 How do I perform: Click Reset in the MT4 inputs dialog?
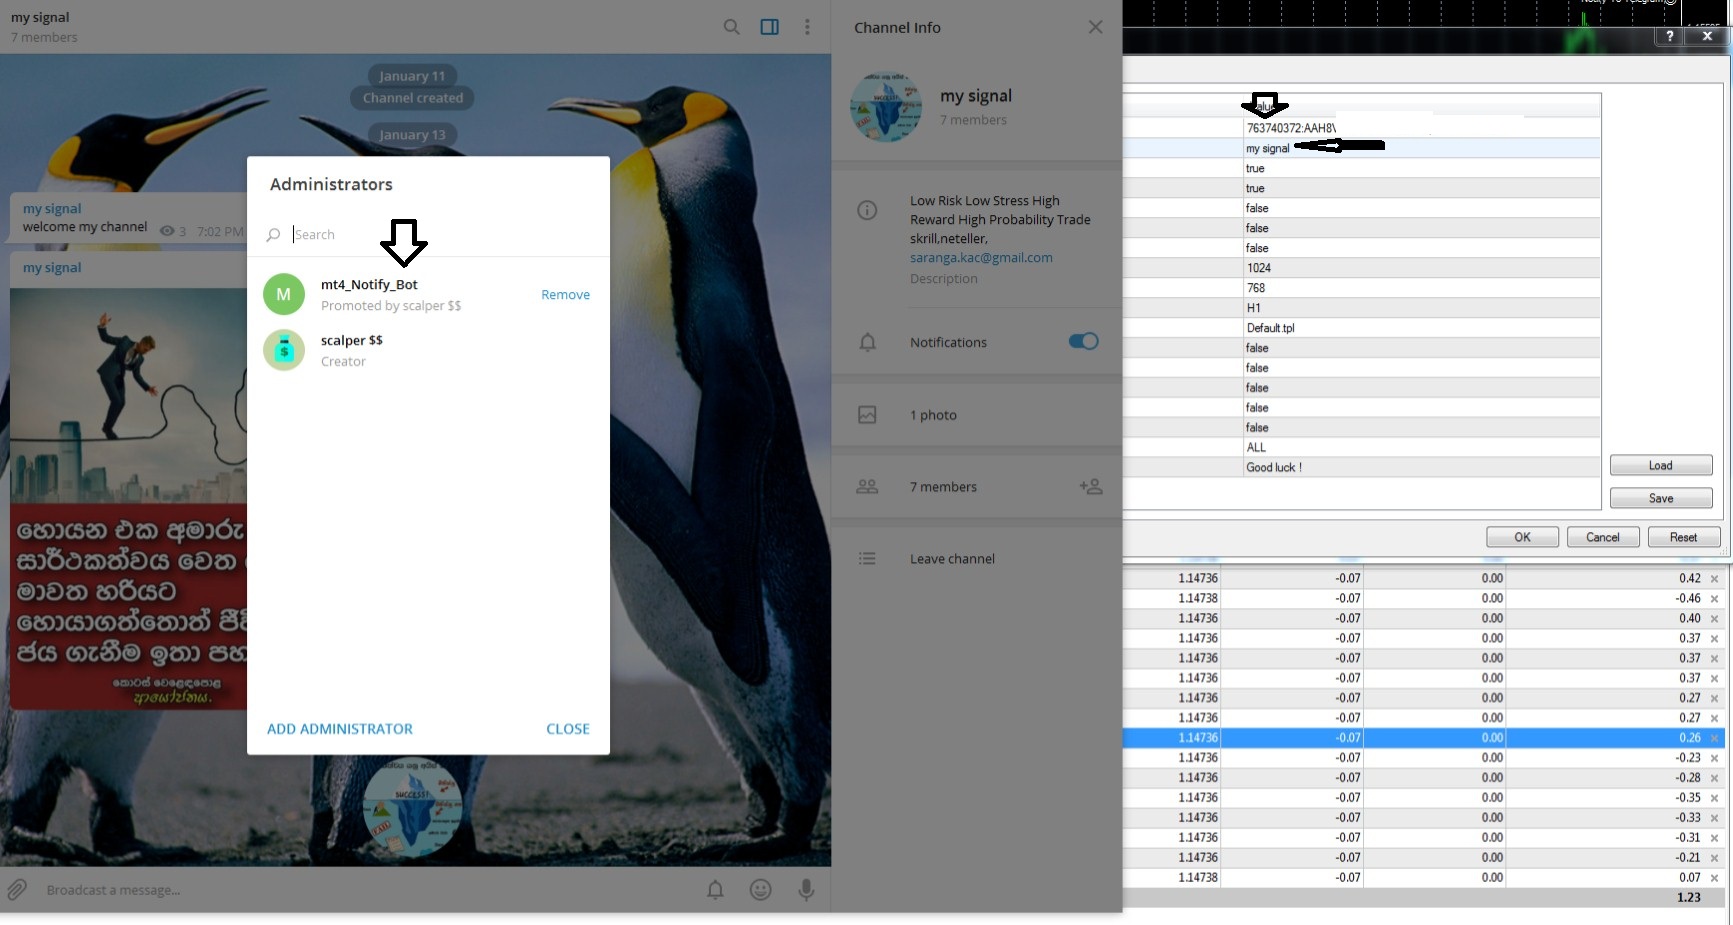coord(1683,537)
